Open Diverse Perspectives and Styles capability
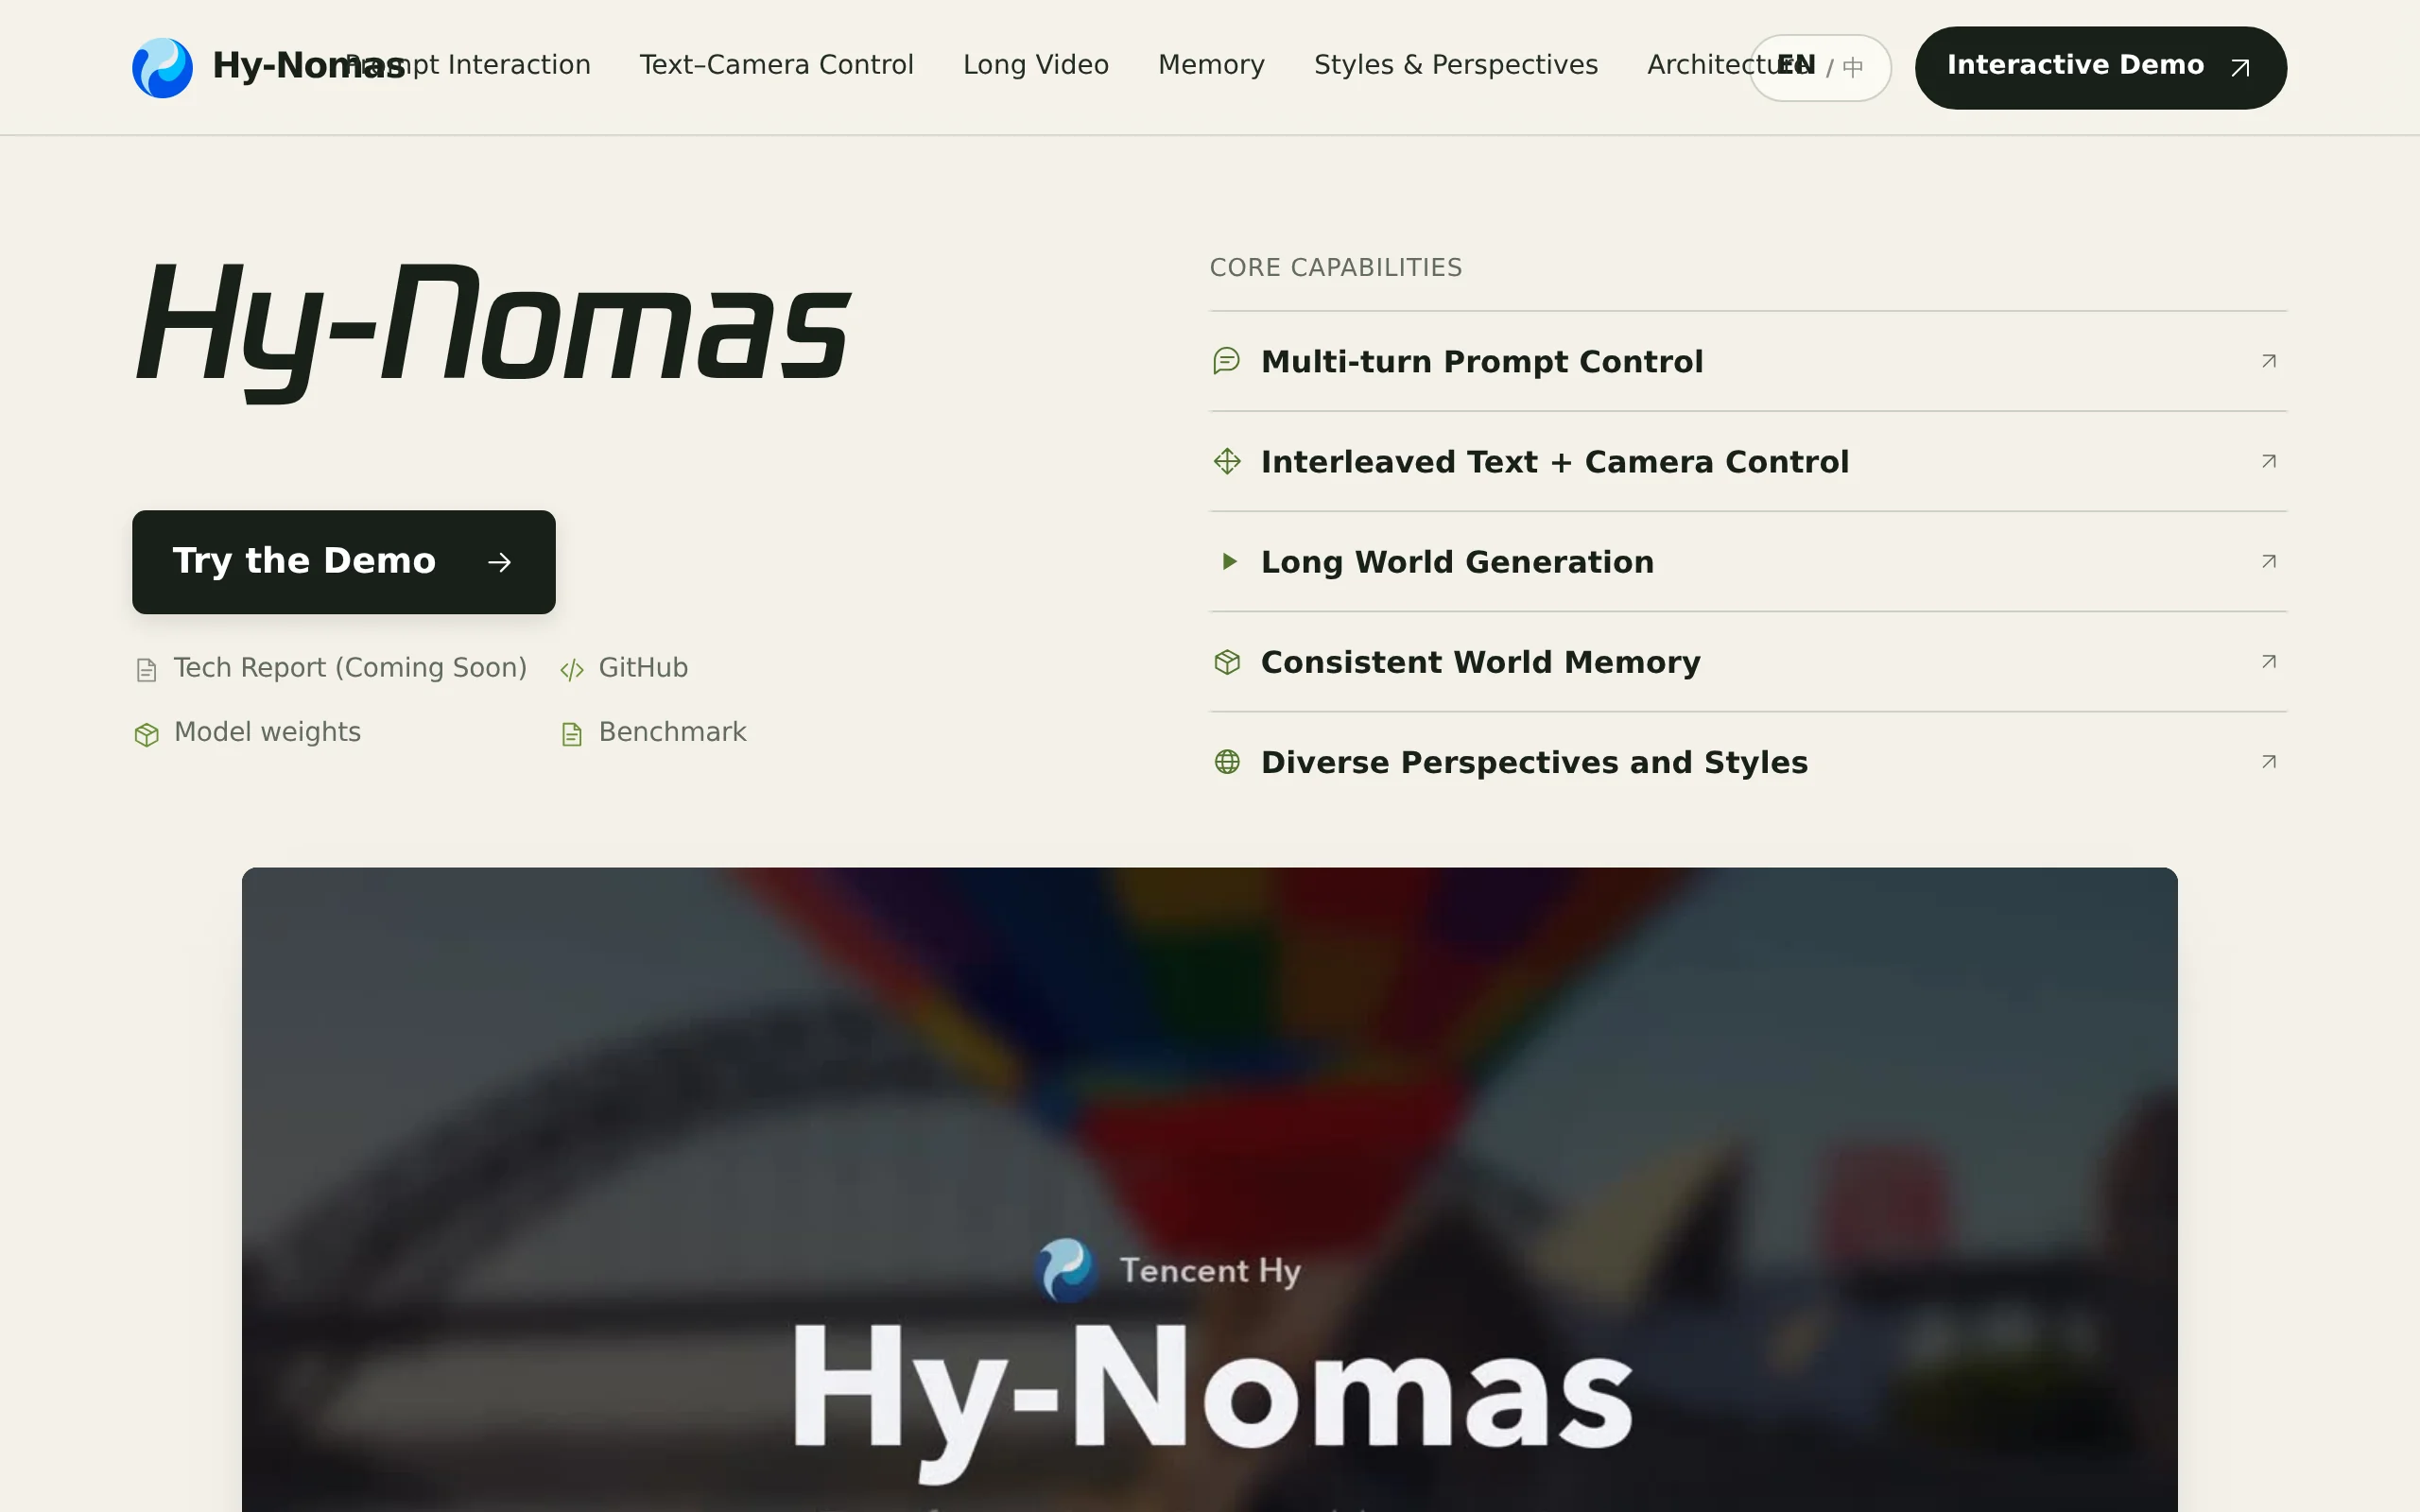Viewport: 2420px width, 1512px height. [x=1748, y=762]
